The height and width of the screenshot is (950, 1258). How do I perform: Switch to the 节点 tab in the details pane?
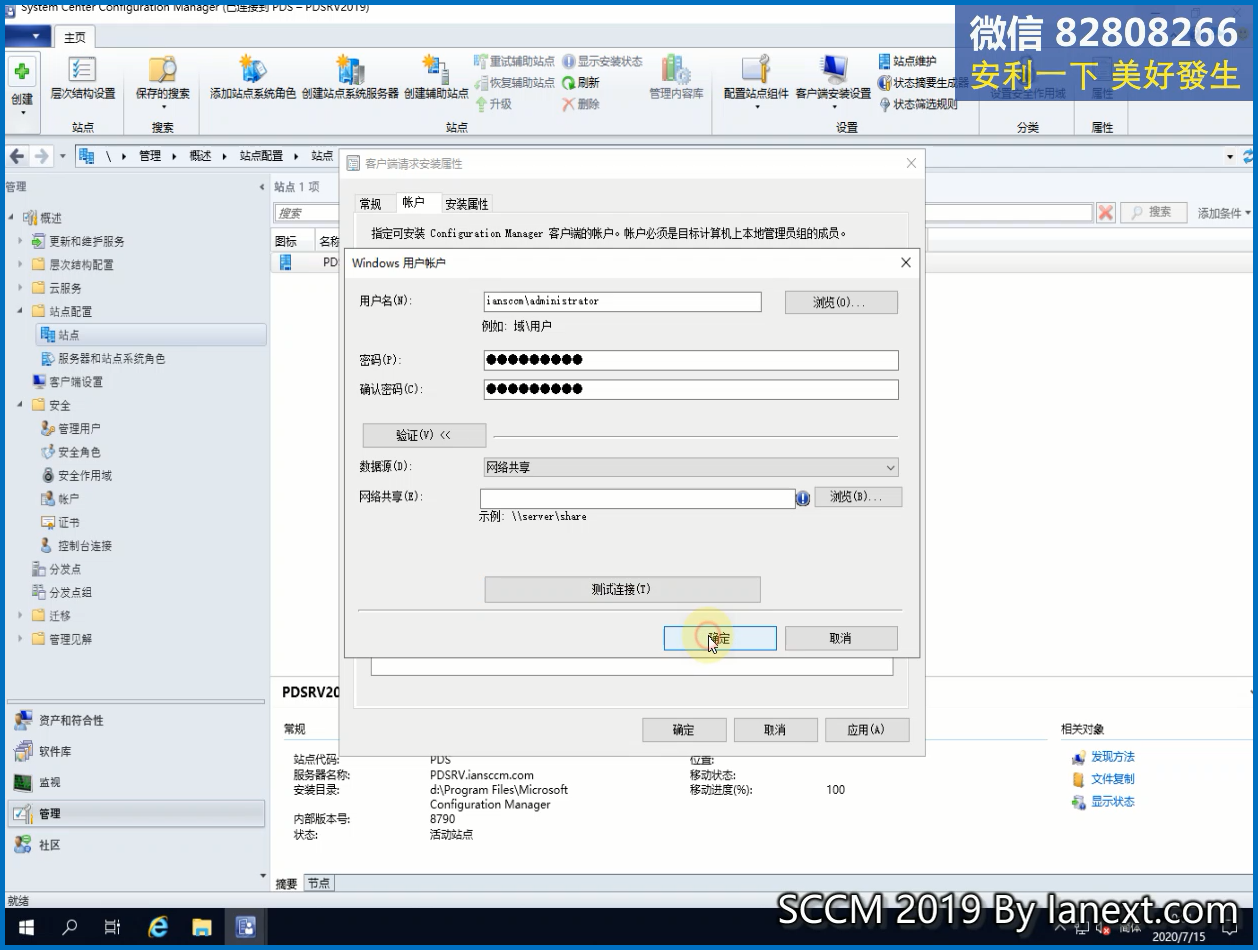(x=319, y=884)
